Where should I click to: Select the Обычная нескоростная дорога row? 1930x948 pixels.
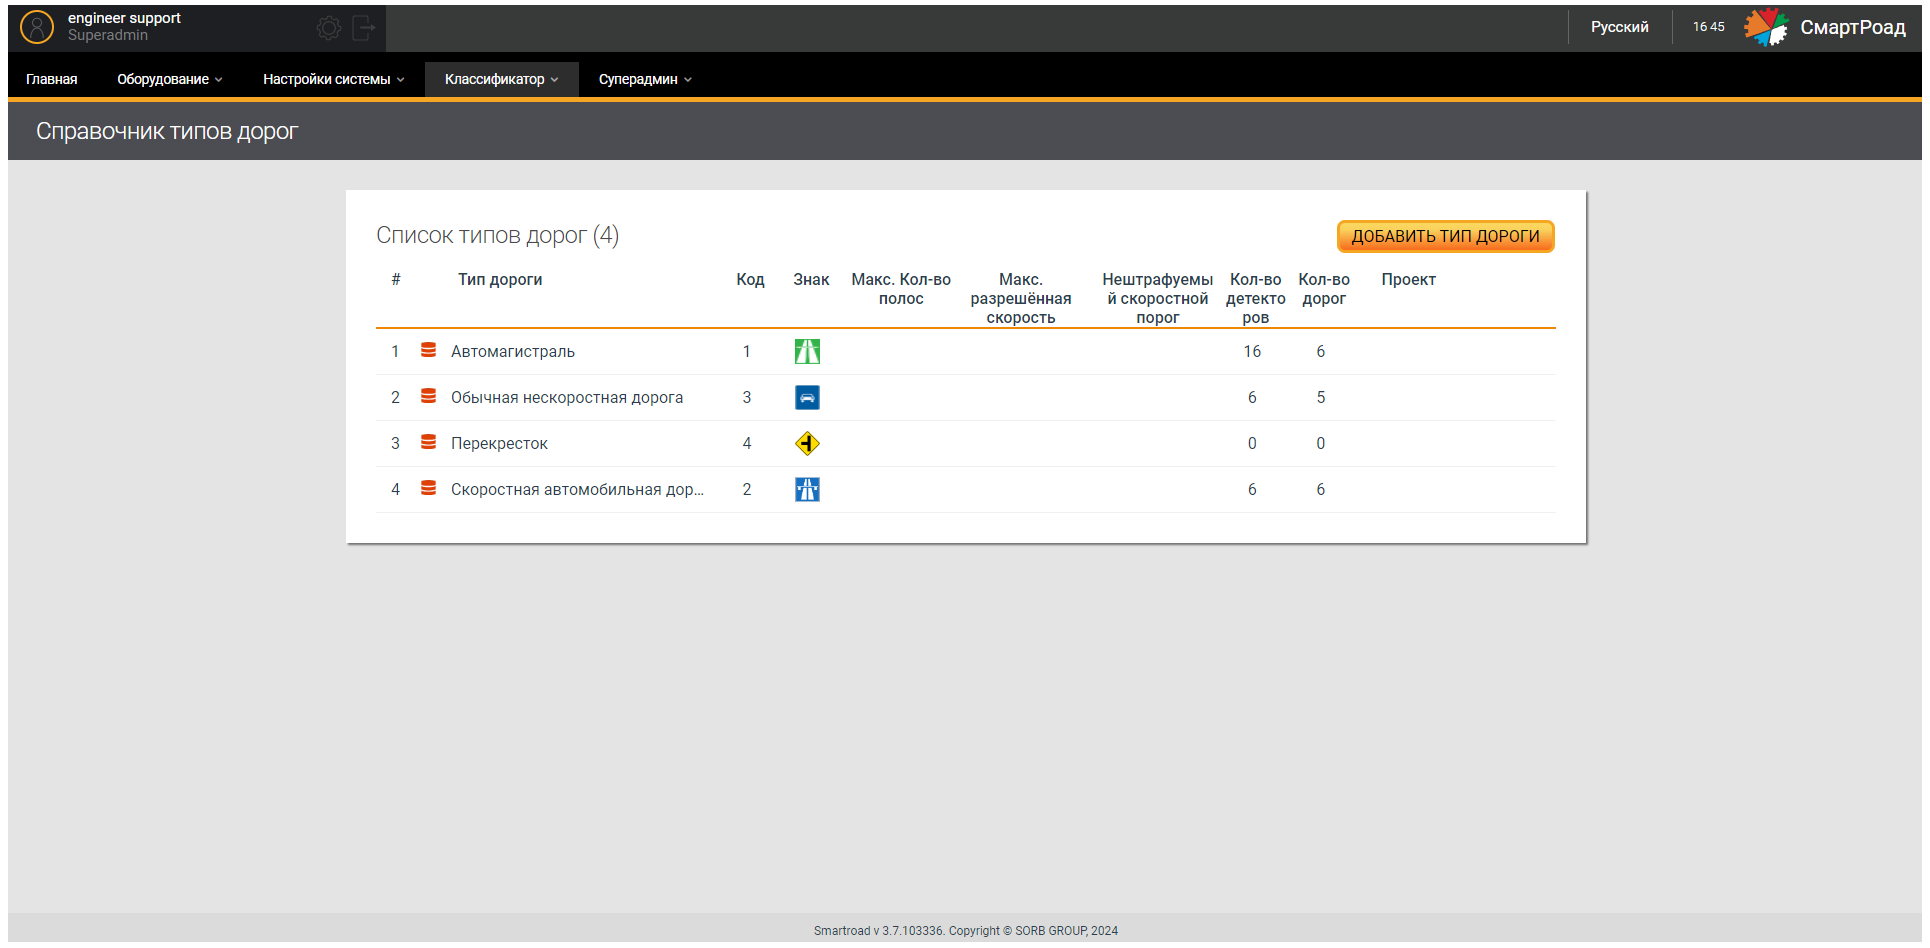click(x=966, y=397)
